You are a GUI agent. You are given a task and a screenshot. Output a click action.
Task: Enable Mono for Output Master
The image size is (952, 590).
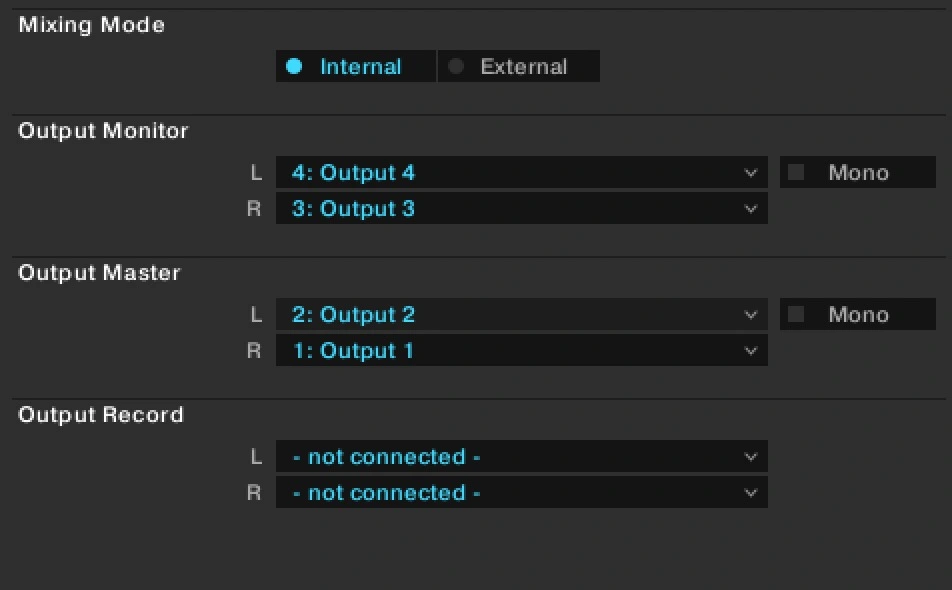[x=796, y=315]
